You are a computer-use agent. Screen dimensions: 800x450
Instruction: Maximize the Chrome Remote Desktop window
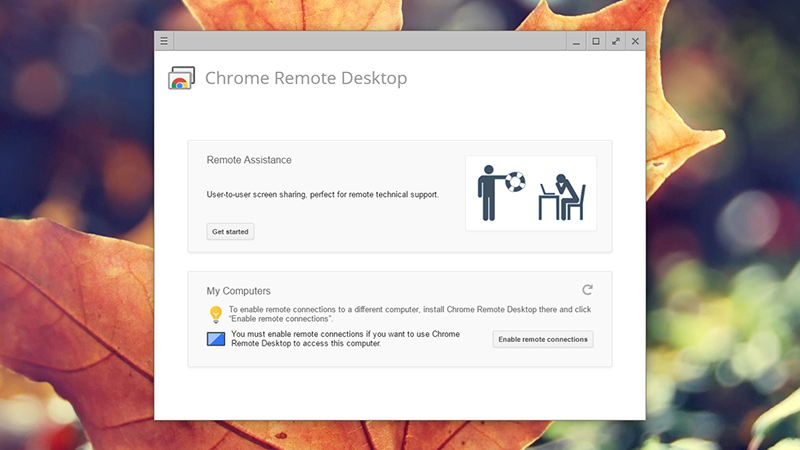pos(595,41)
